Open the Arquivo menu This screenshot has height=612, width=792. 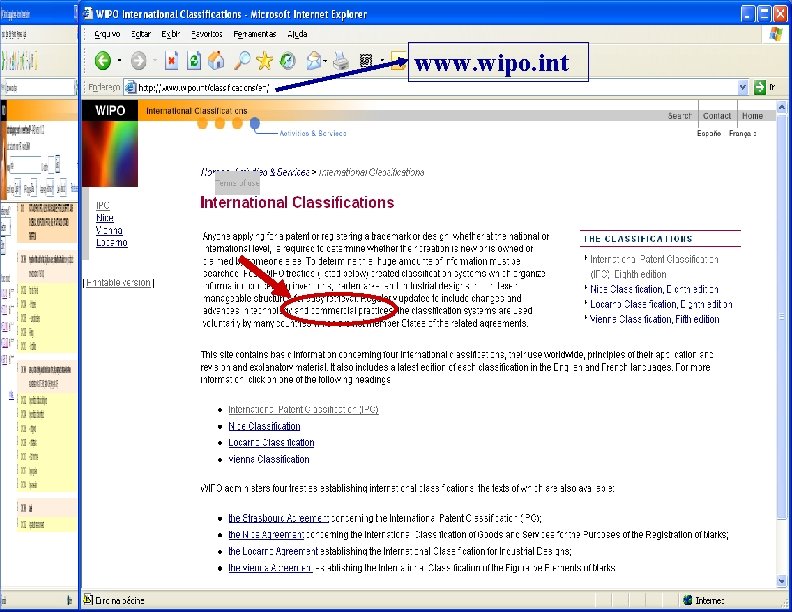pyautogui.click(x=107, y=34)
